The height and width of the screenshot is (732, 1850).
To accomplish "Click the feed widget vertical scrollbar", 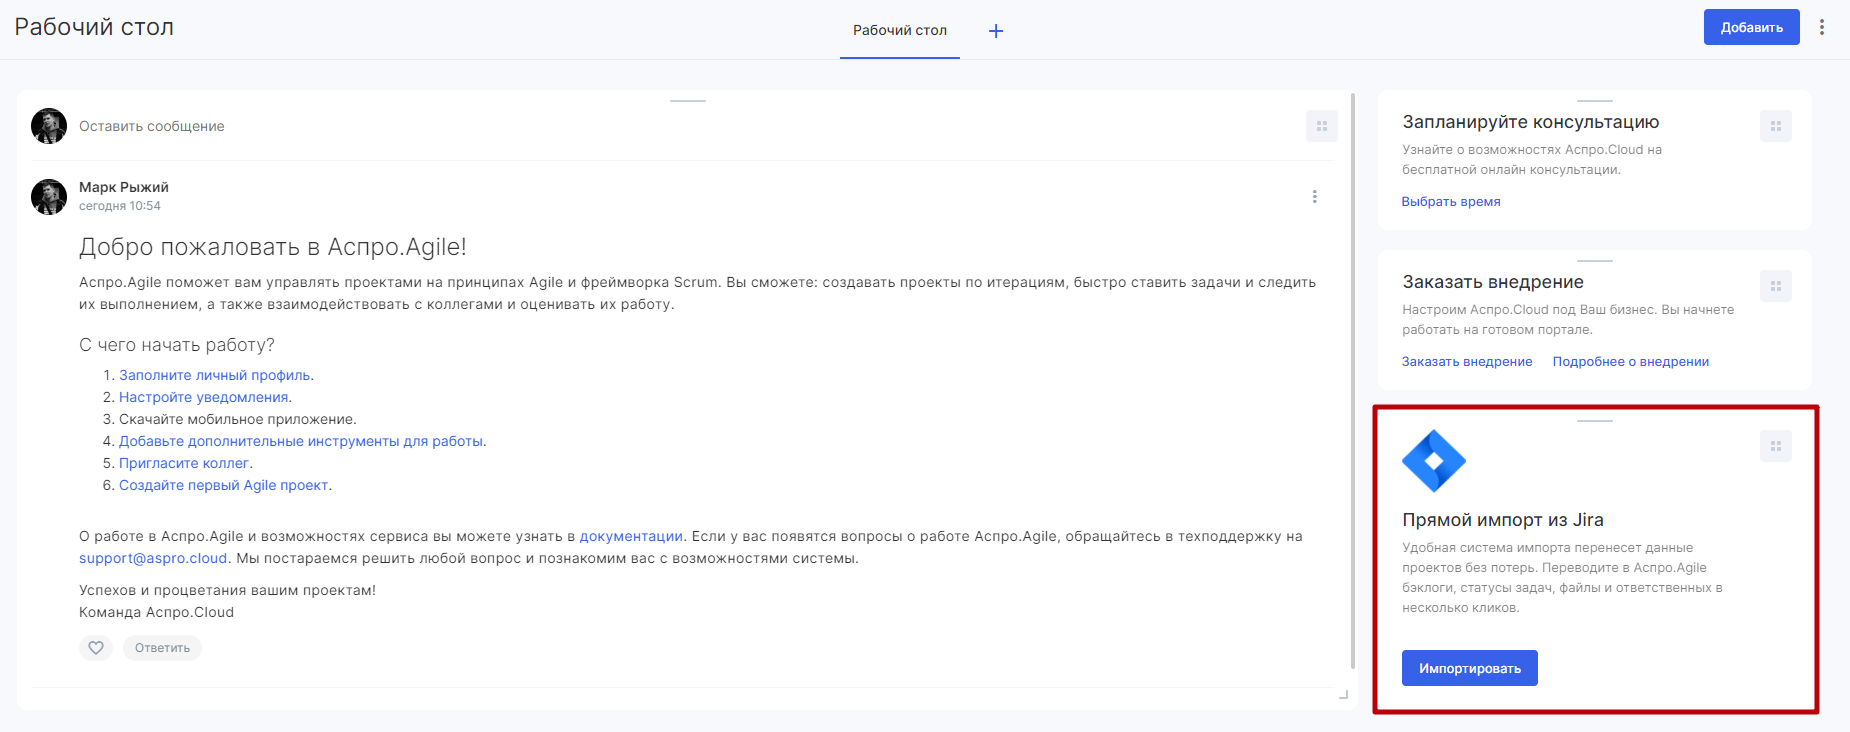I will tap(1353, 380).
